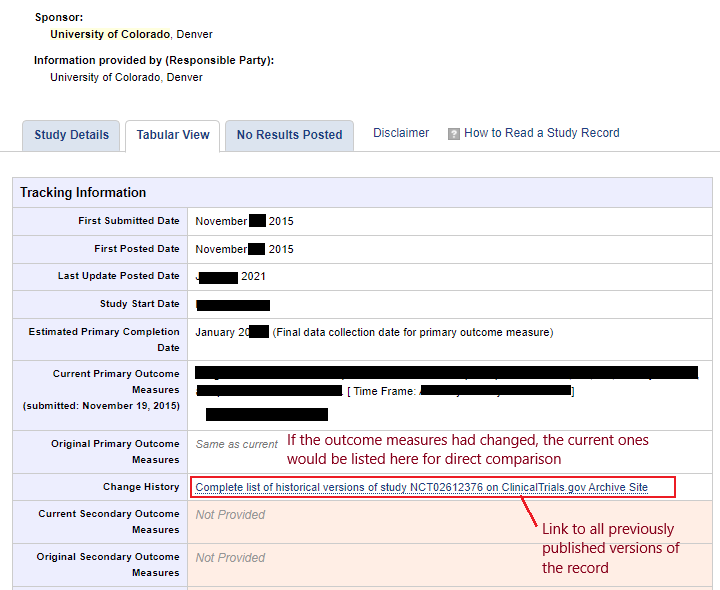Click the 'Same as current' text
The height and width of the screenshot is (590, 720).
tap(236, 444)
